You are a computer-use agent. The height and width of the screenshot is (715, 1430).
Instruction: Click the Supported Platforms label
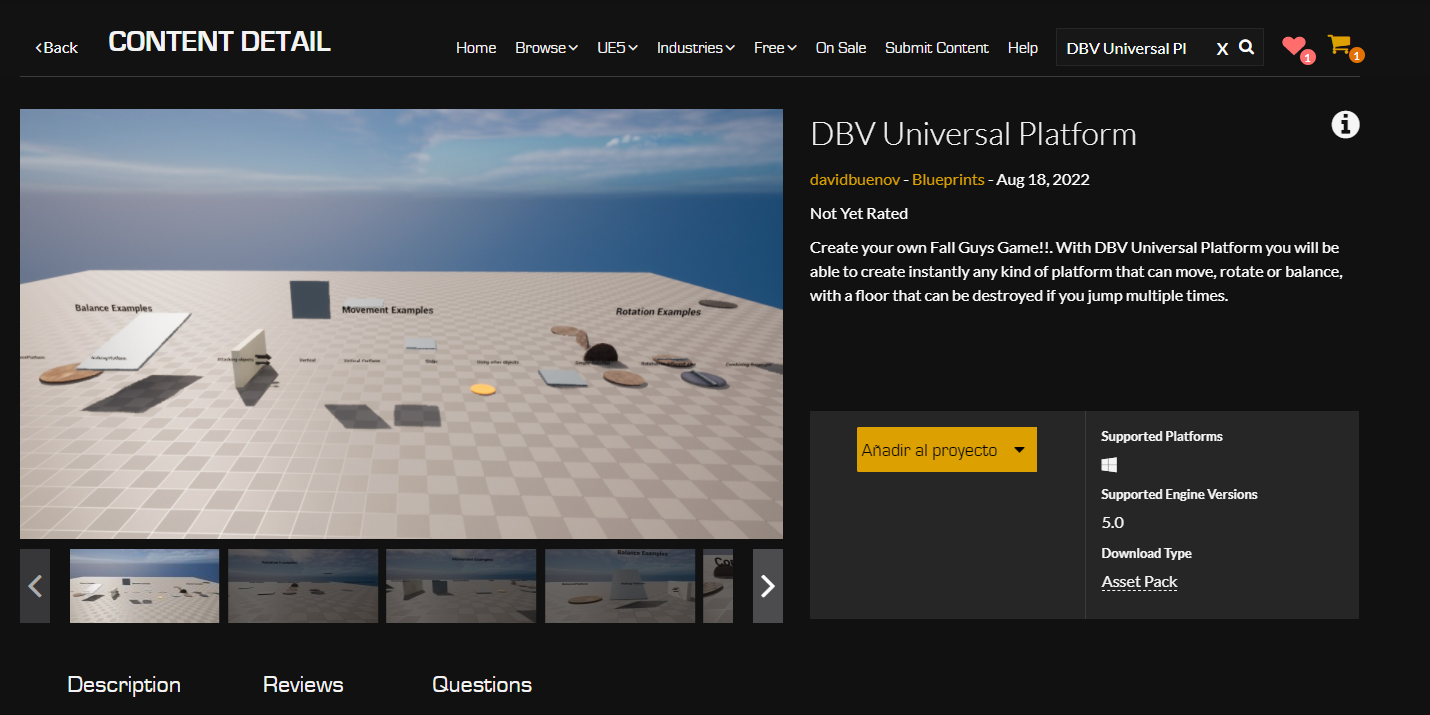point(1162,436)
